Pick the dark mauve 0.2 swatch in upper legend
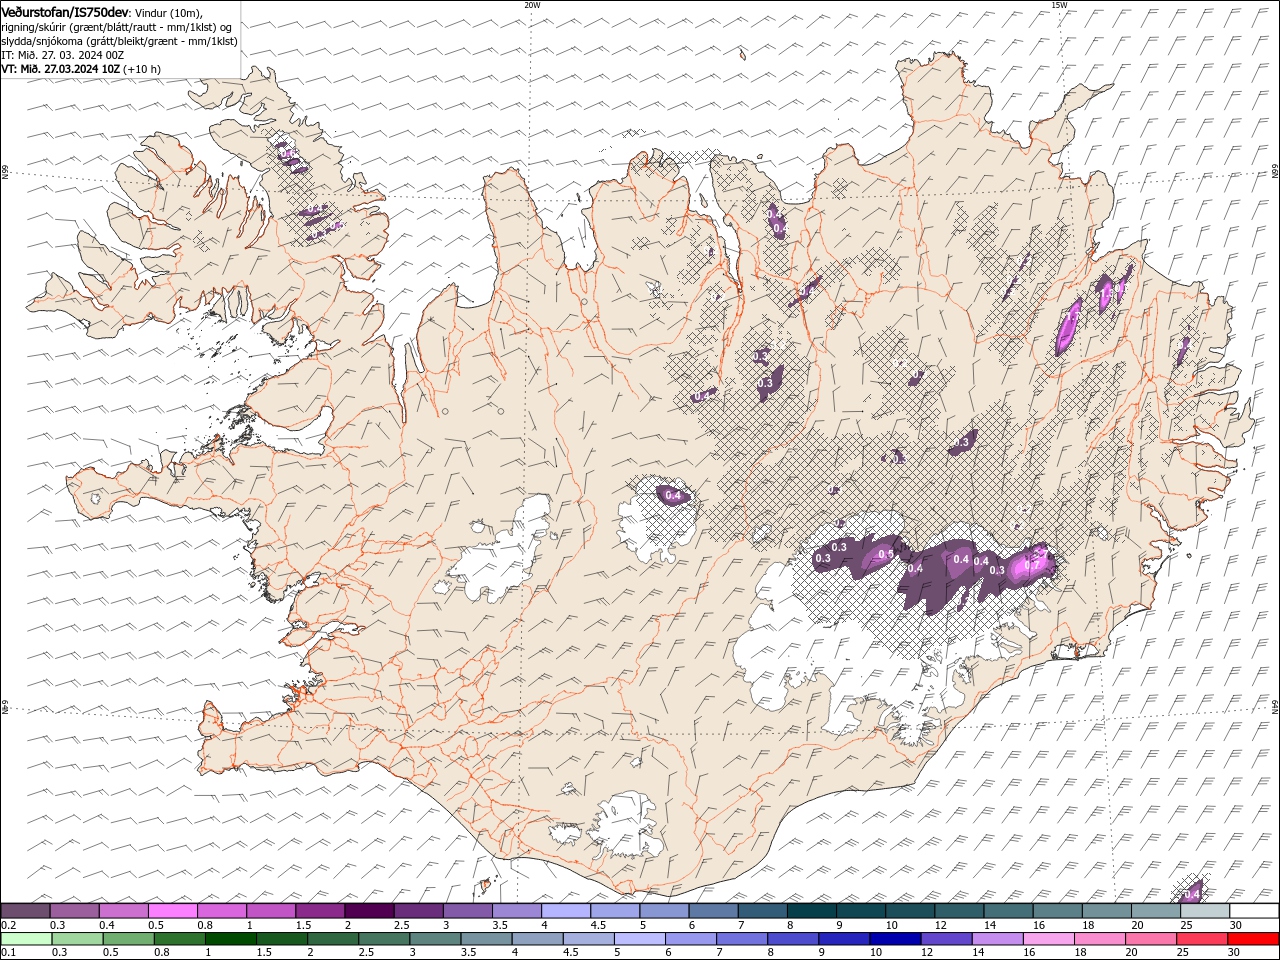1280x960 pixels. 25,910
